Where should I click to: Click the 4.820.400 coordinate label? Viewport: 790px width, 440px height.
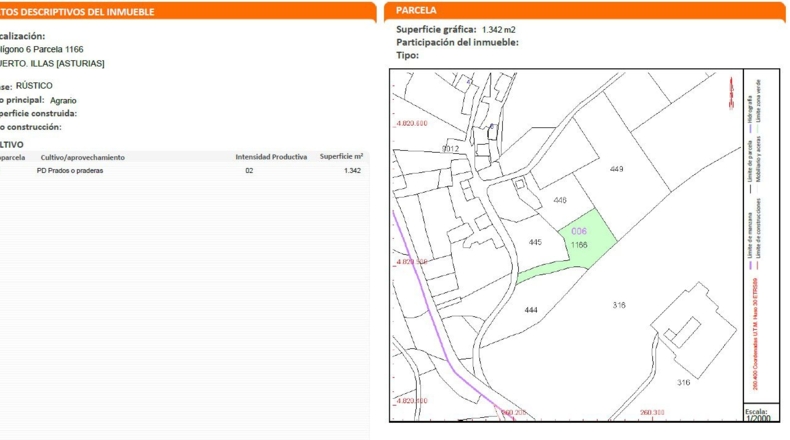[412, 401]
